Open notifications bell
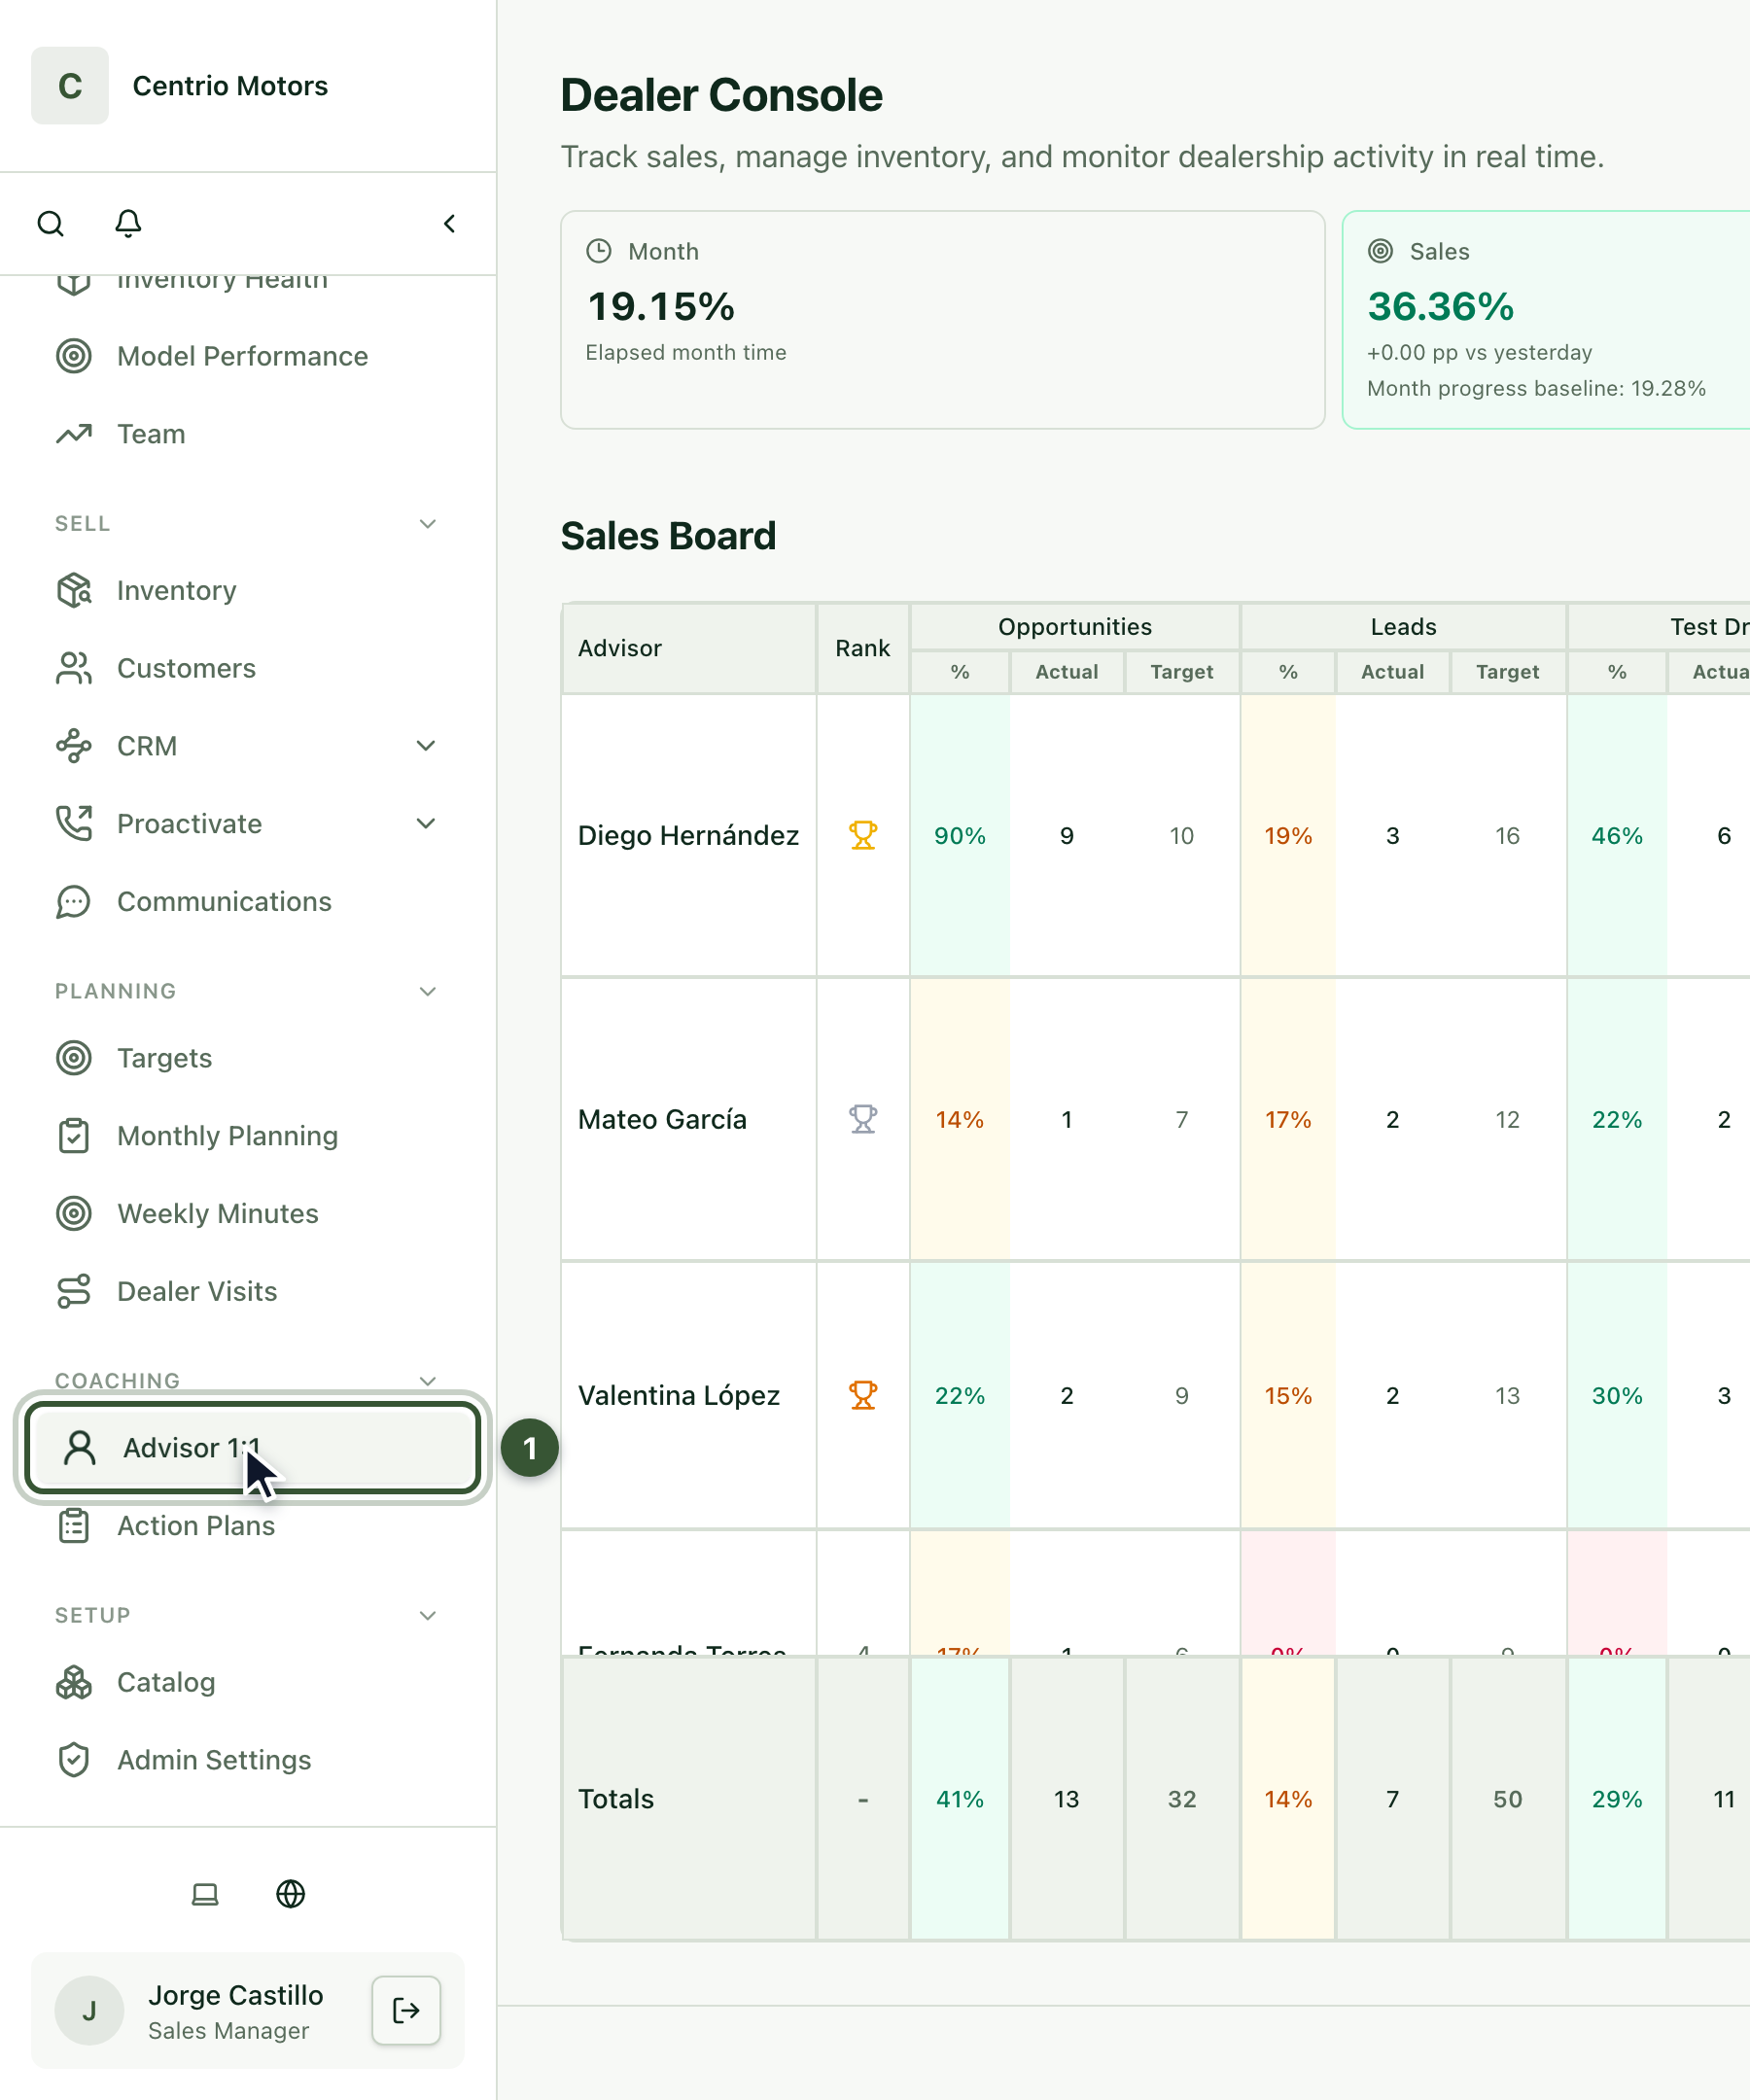This screenshot has width=1750, height=2100. coord(128,223)
